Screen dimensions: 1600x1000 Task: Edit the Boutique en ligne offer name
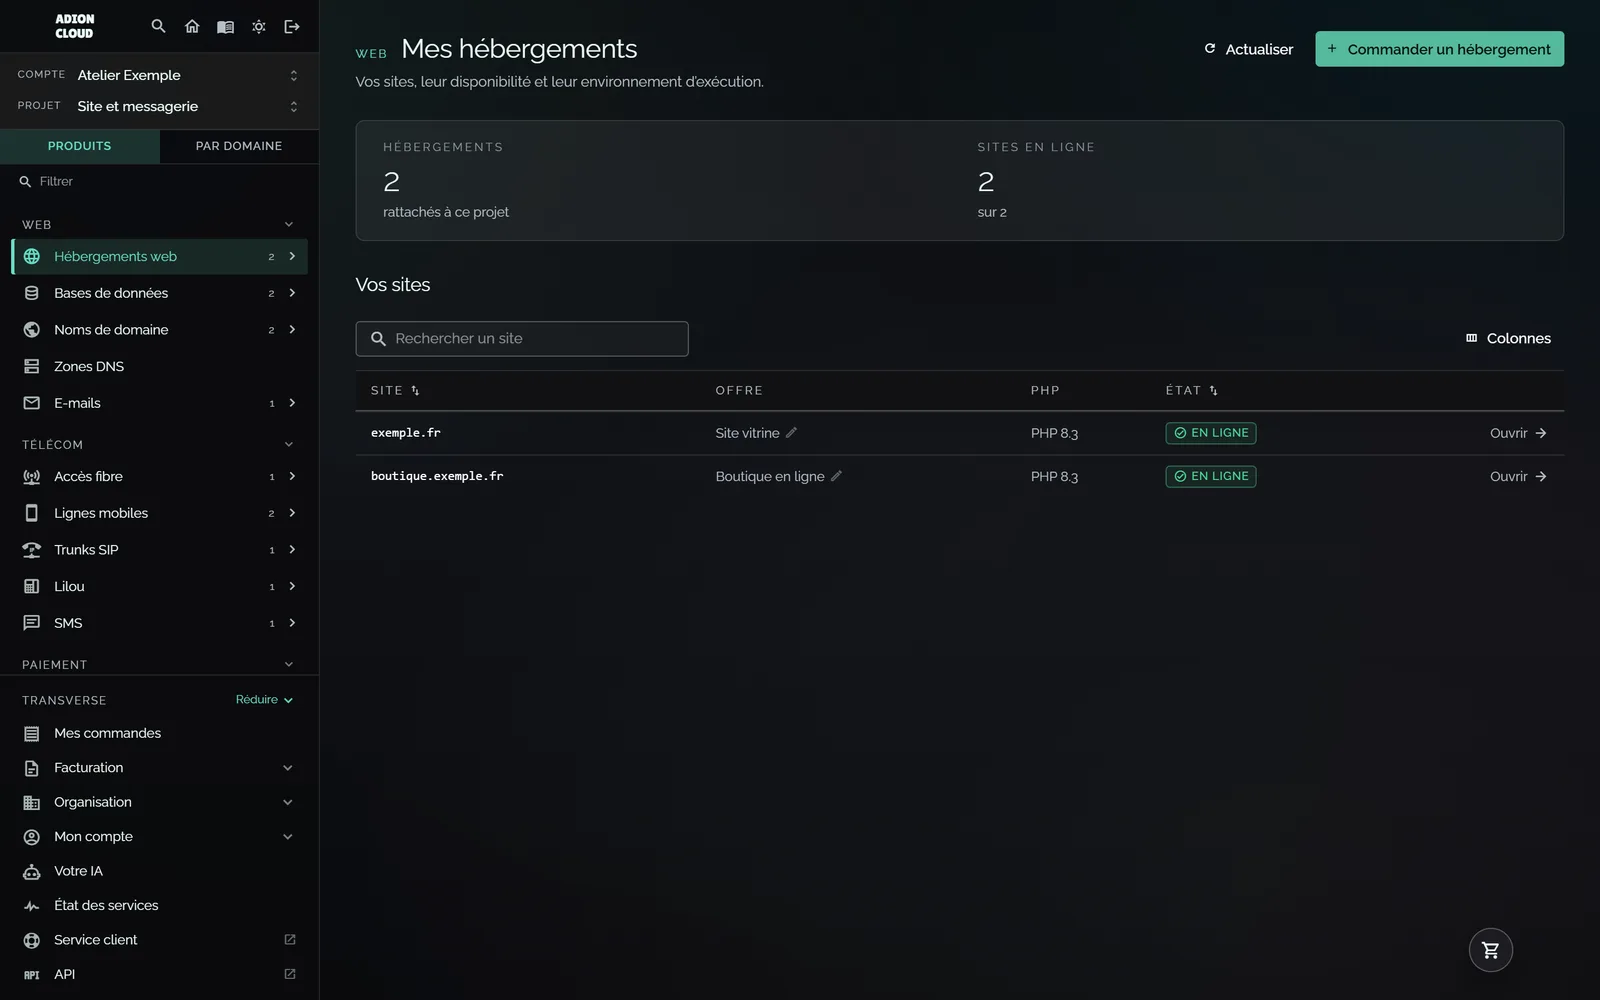[836, 476]
